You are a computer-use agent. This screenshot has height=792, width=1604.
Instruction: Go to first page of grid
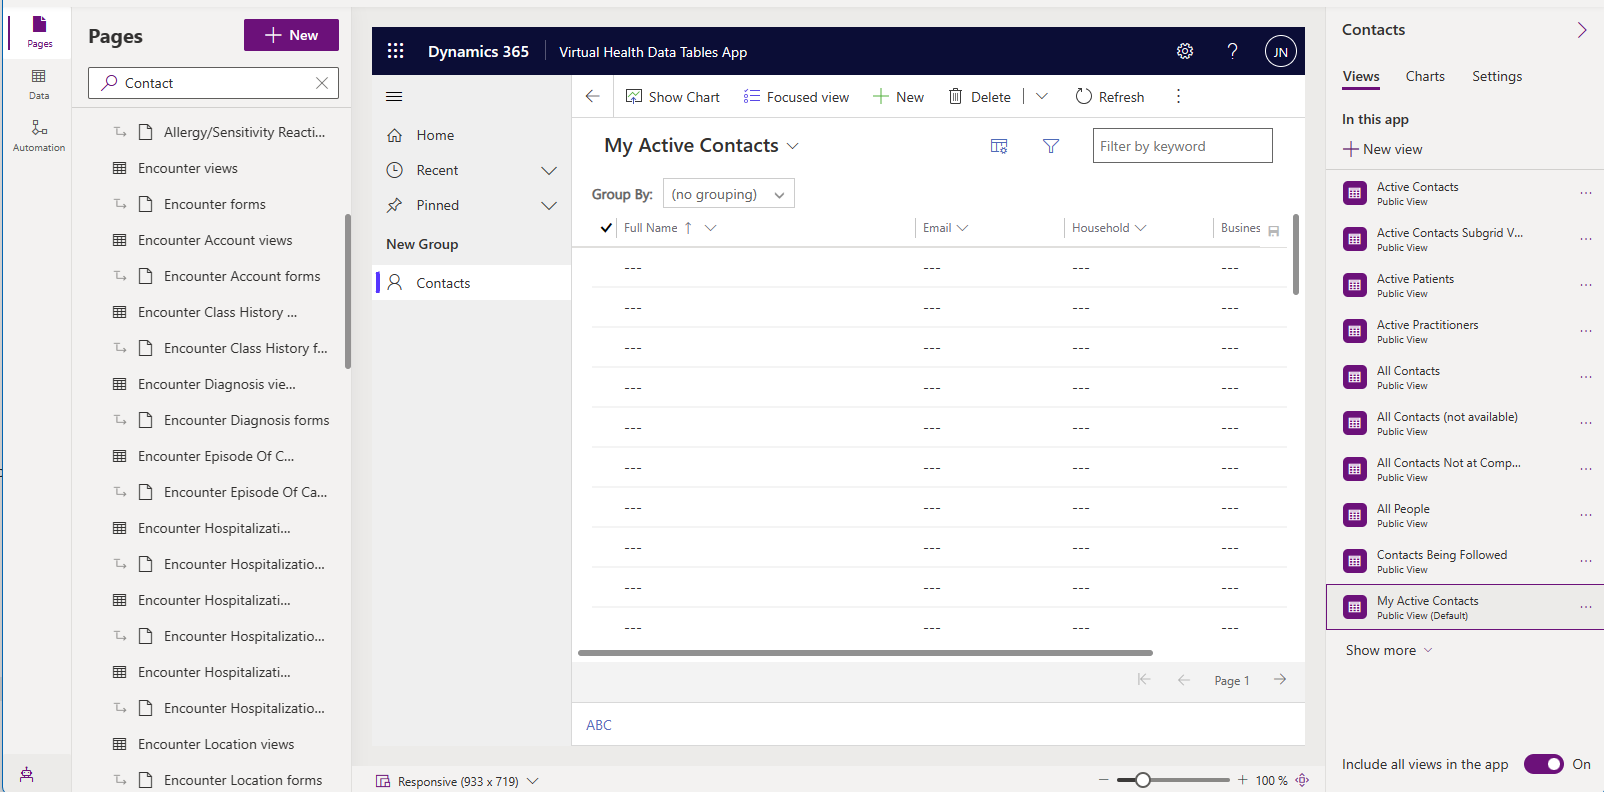(1144, 679)
